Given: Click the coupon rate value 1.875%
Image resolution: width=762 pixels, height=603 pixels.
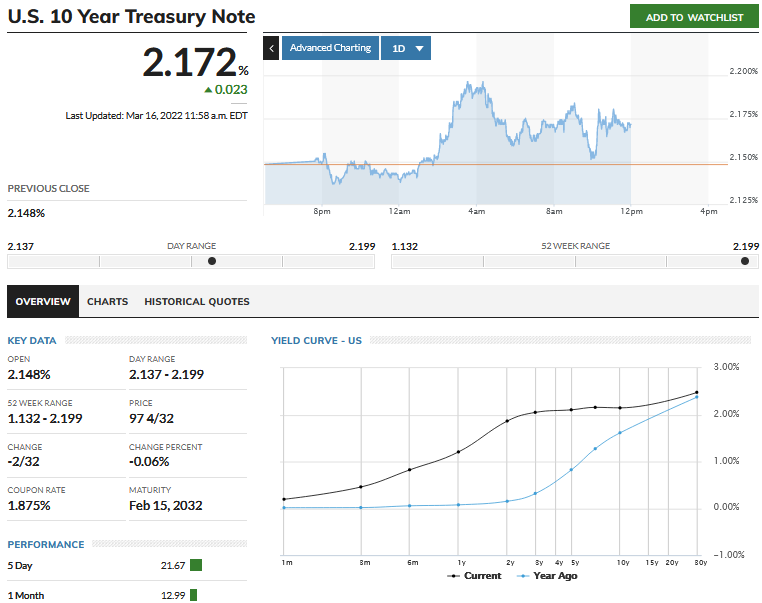Looking at the screenshot, I should 29,506.
